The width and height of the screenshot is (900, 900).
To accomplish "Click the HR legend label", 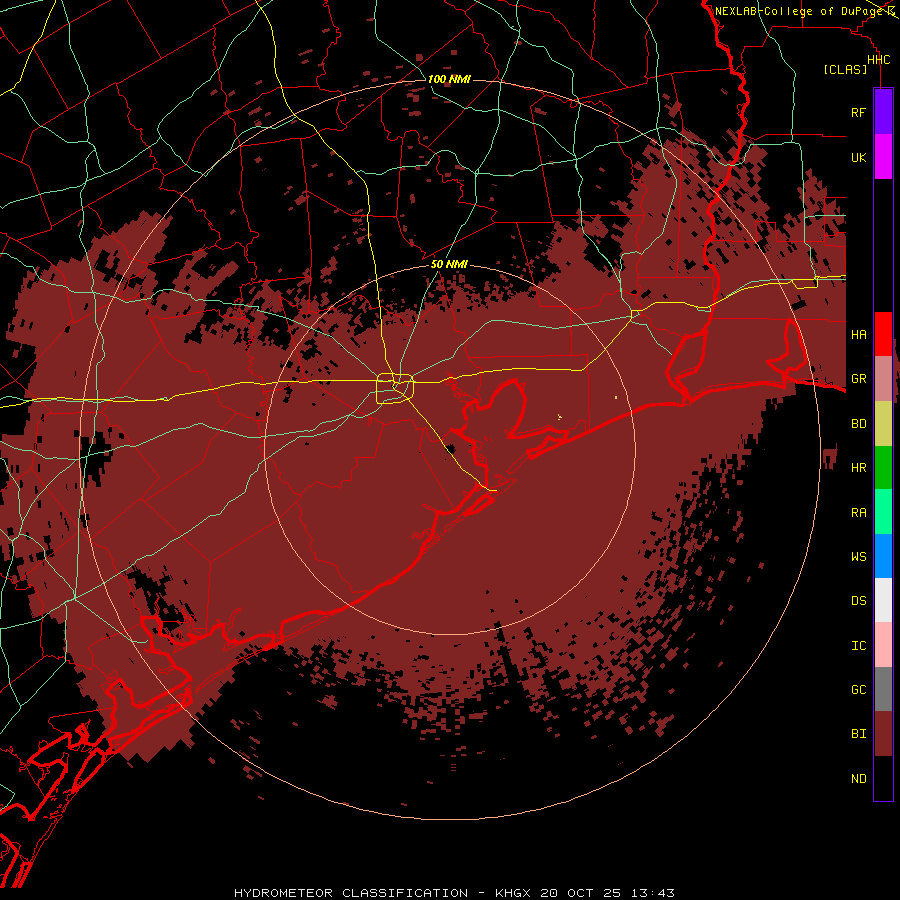I will click(858, 468).
